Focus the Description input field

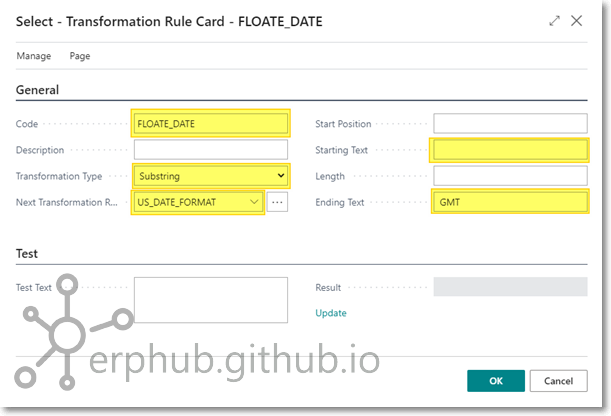tap(211, 150)
